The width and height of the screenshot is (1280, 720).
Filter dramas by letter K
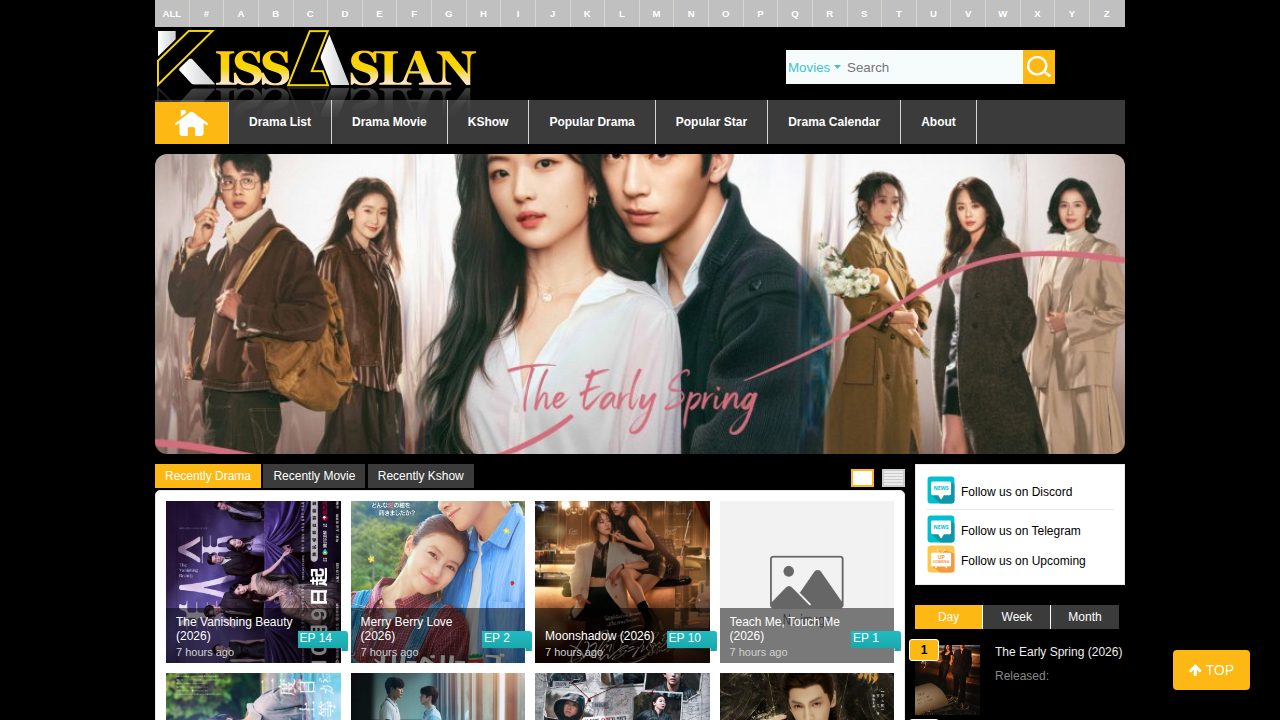587,13
